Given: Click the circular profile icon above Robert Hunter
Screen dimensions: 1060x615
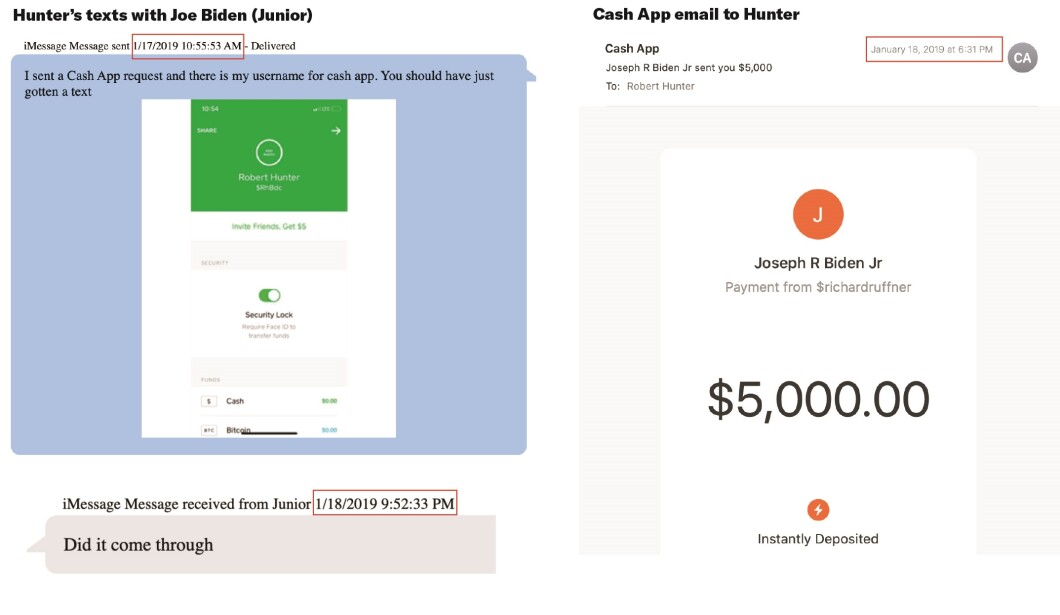Looking at the screenshot, I should pos(269,153).
